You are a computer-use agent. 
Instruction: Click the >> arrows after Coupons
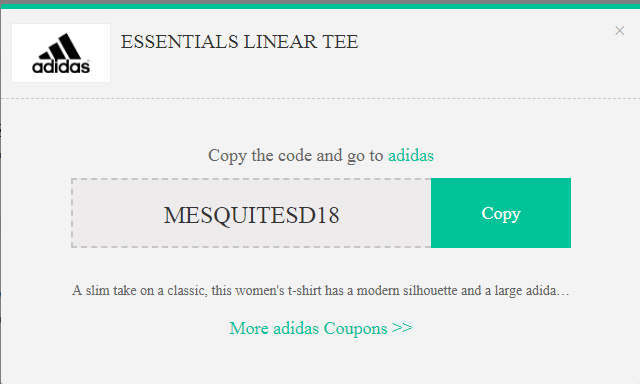point(402,327)
